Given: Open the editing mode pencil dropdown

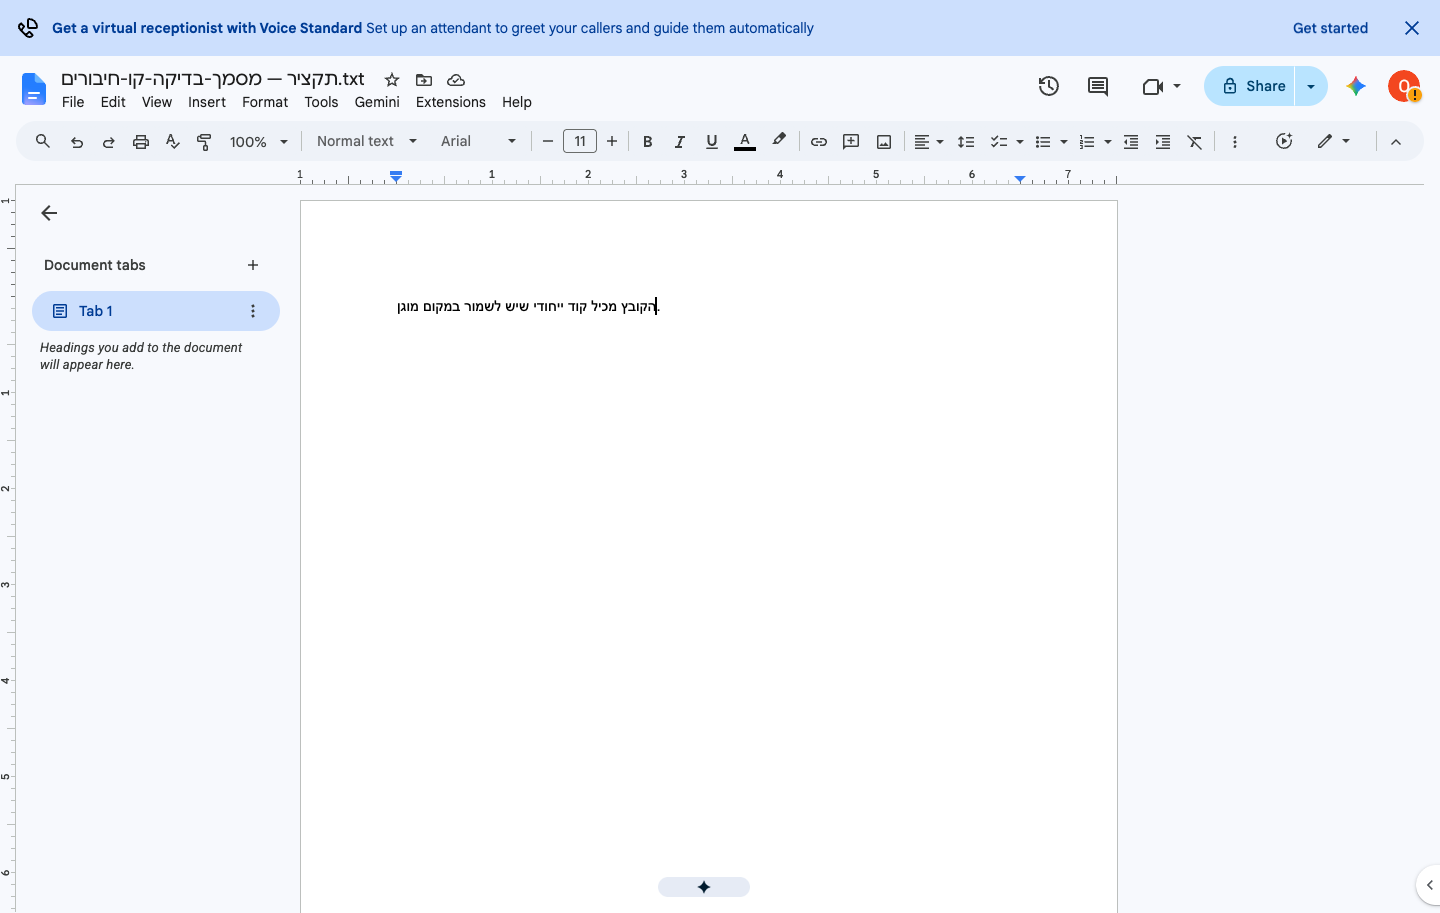Looking at the screenshot, I should (1334, 142).
